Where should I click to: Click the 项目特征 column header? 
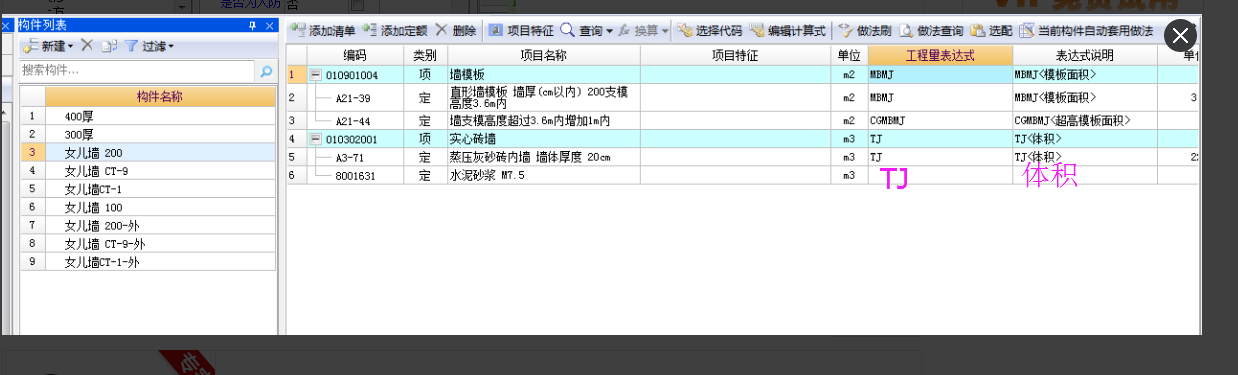pyautogui.click(x=735, y=55)
